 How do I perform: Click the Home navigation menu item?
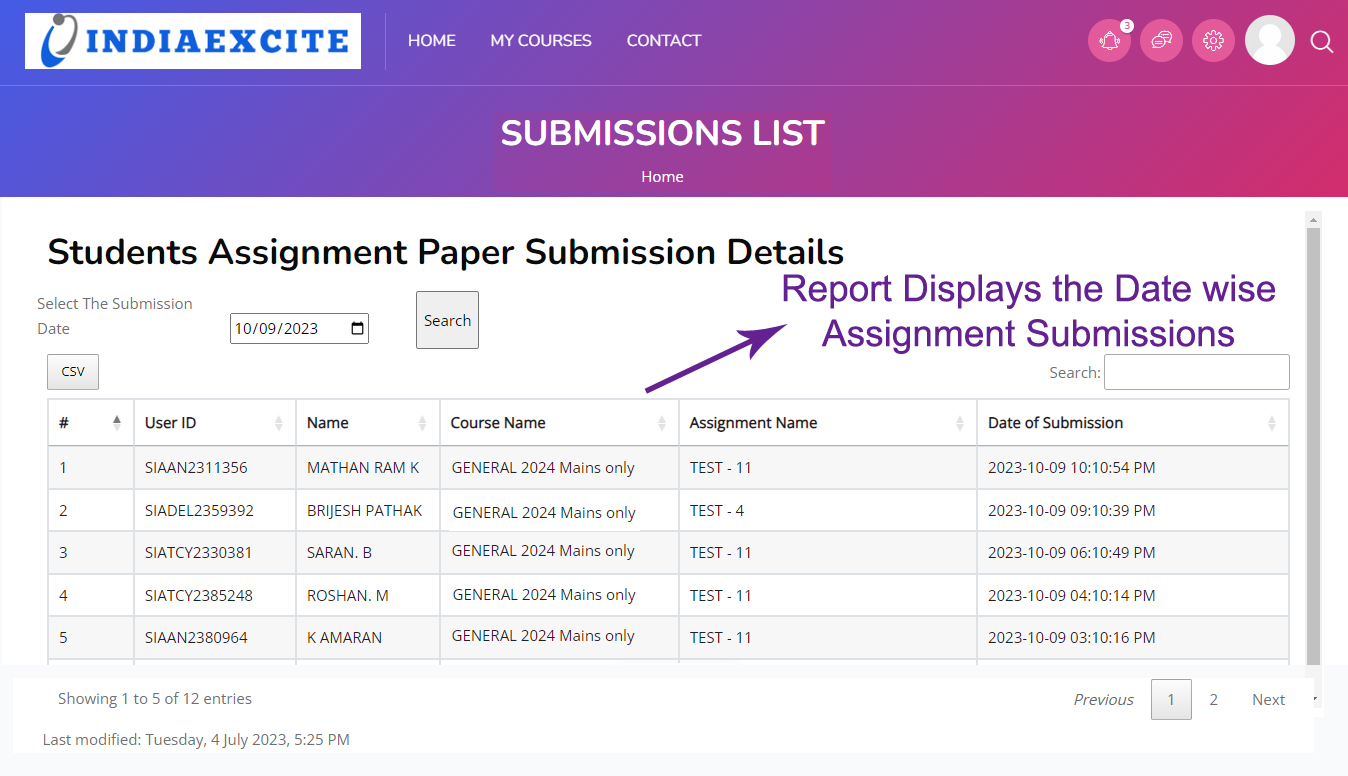click(432, 41)
